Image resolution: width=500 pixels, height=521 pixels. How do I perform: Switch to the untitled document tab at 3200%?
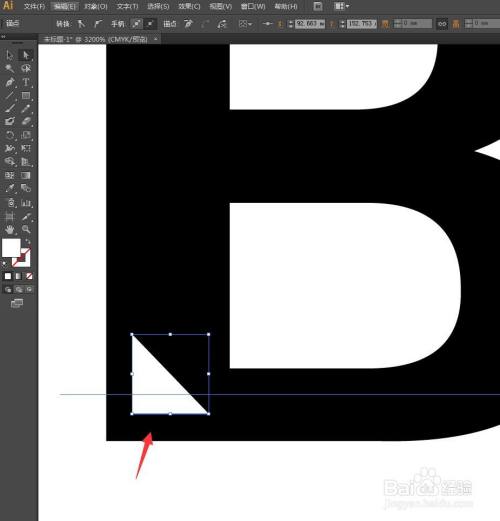96,39
